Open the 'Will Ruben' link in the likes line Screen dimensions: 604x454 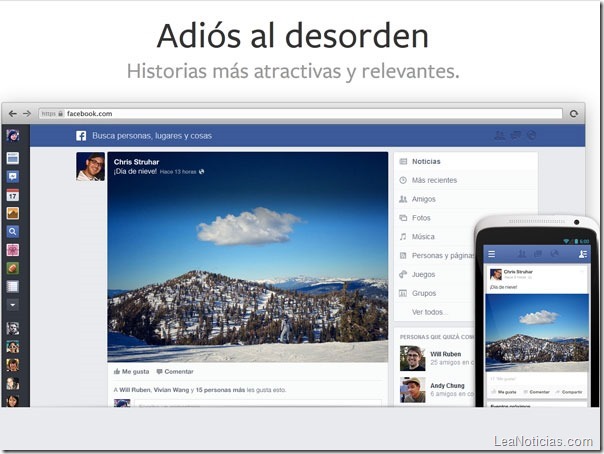tap(135, 390)
